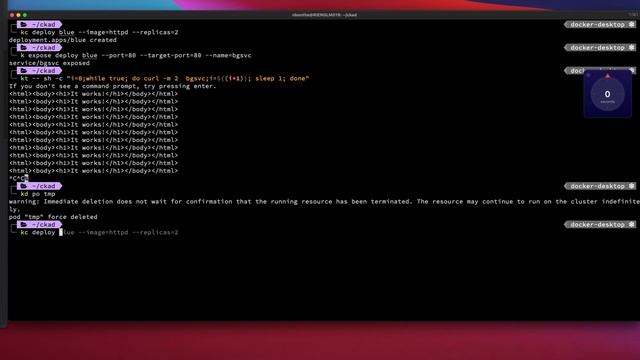640x360 pixels.
Task: Click the output 'service/bgsvc exposed'
Action: tap(49, 63)
